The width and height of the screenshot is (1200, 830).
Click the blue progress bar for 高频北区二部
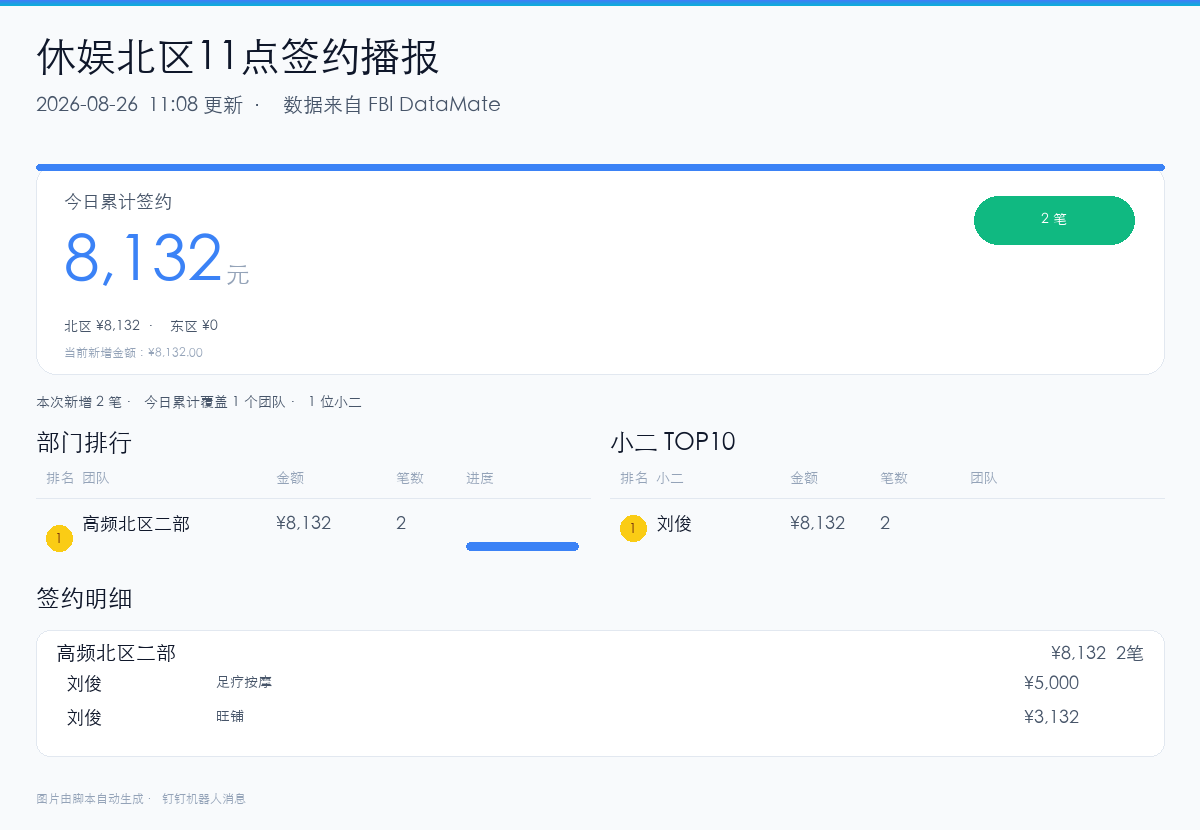tap(522, 546)
